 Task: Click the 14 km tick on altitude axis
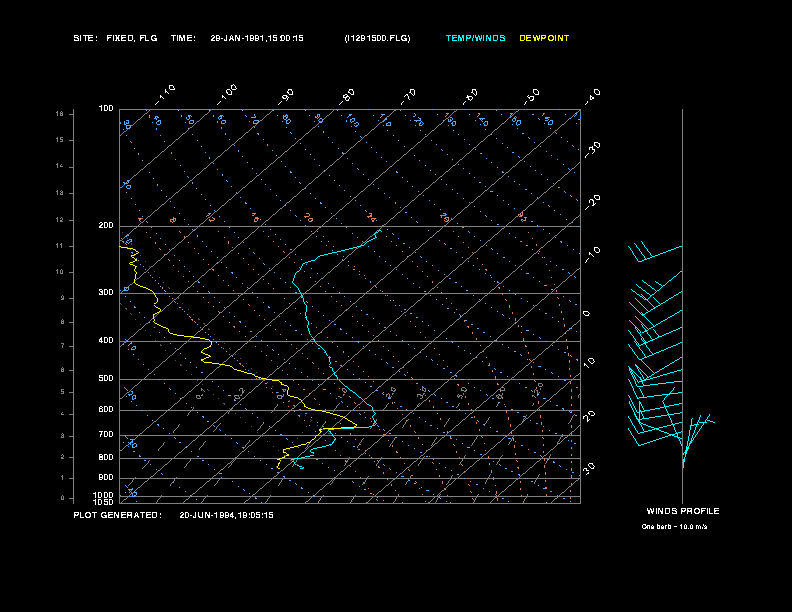(60, 166)
